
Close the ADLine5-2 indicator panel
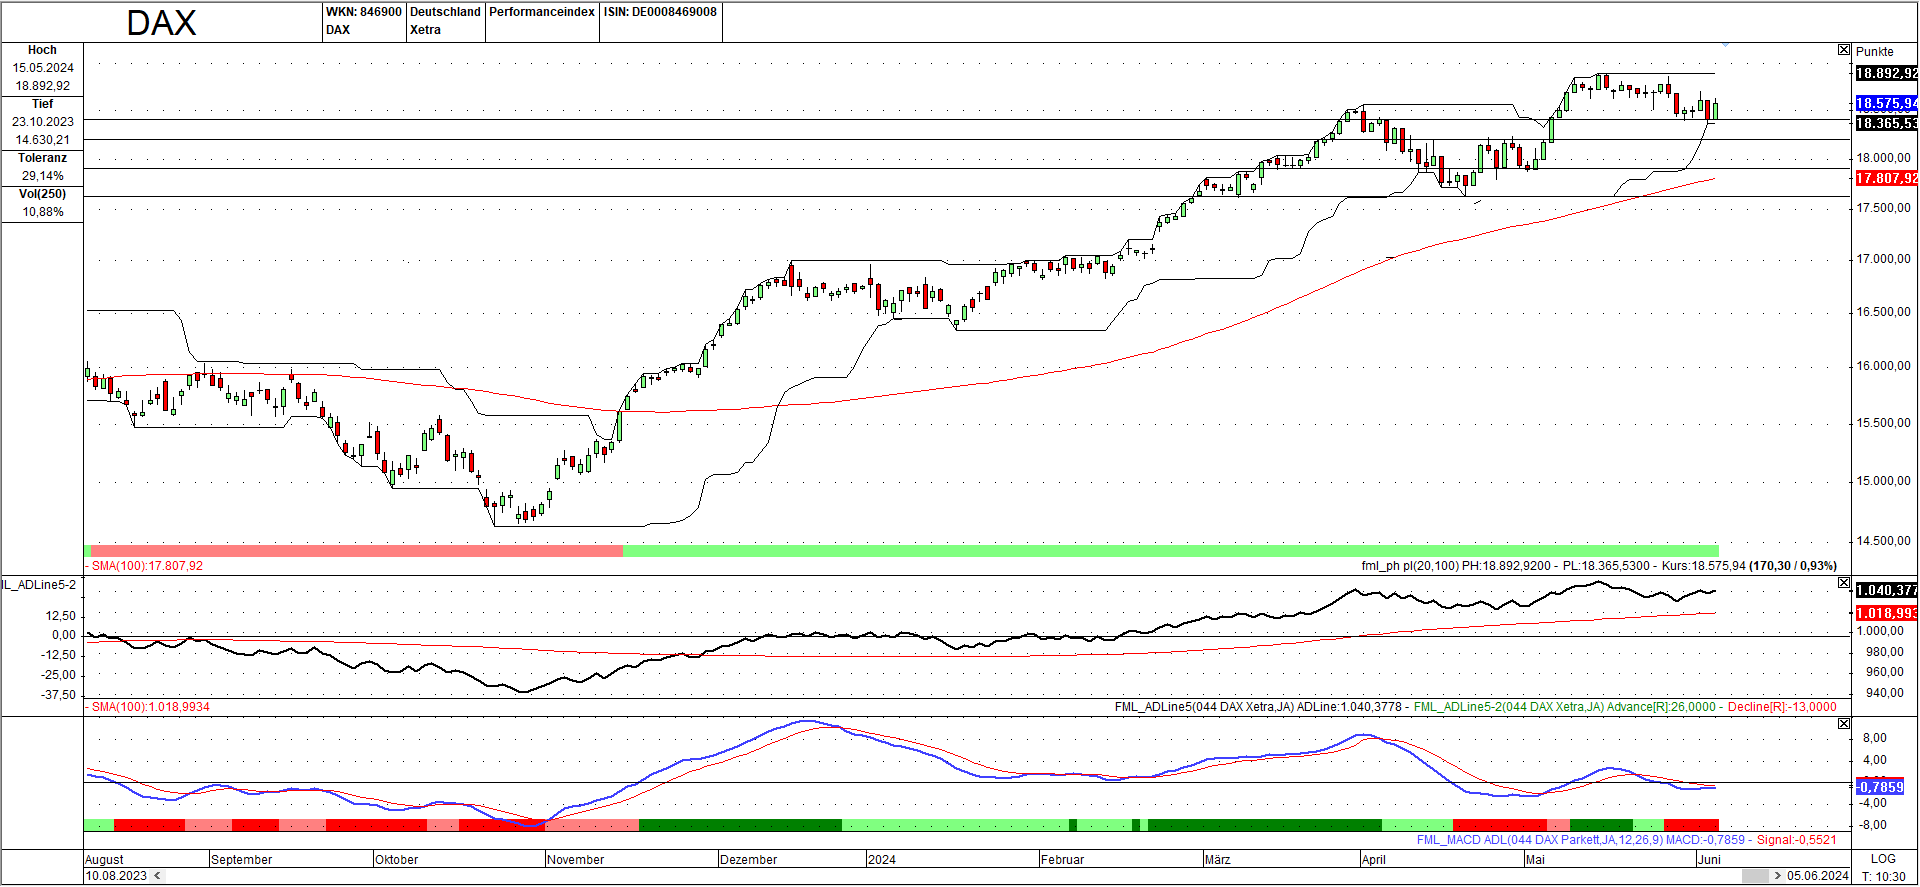[x=1844, y=583]
